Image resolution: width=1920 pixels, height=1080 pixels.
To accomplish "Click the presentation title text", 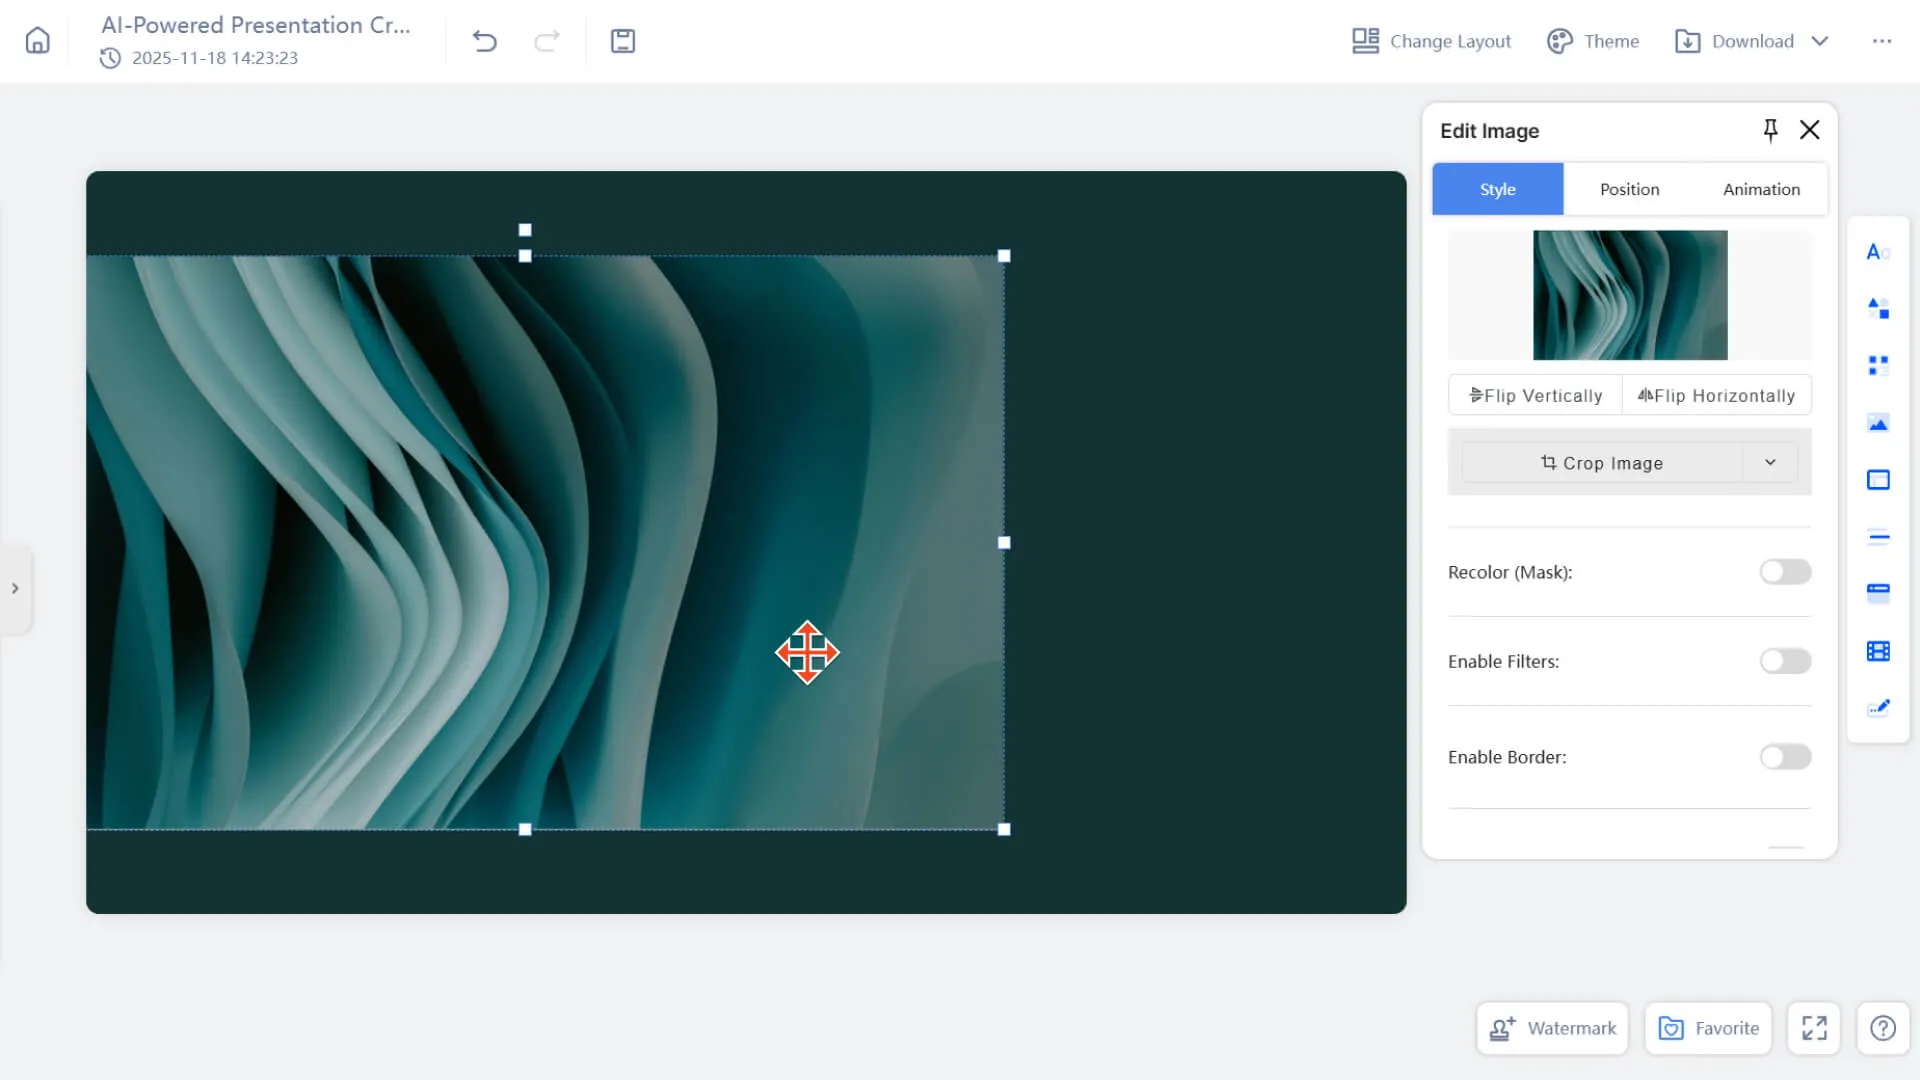I will tap(256, 25).
